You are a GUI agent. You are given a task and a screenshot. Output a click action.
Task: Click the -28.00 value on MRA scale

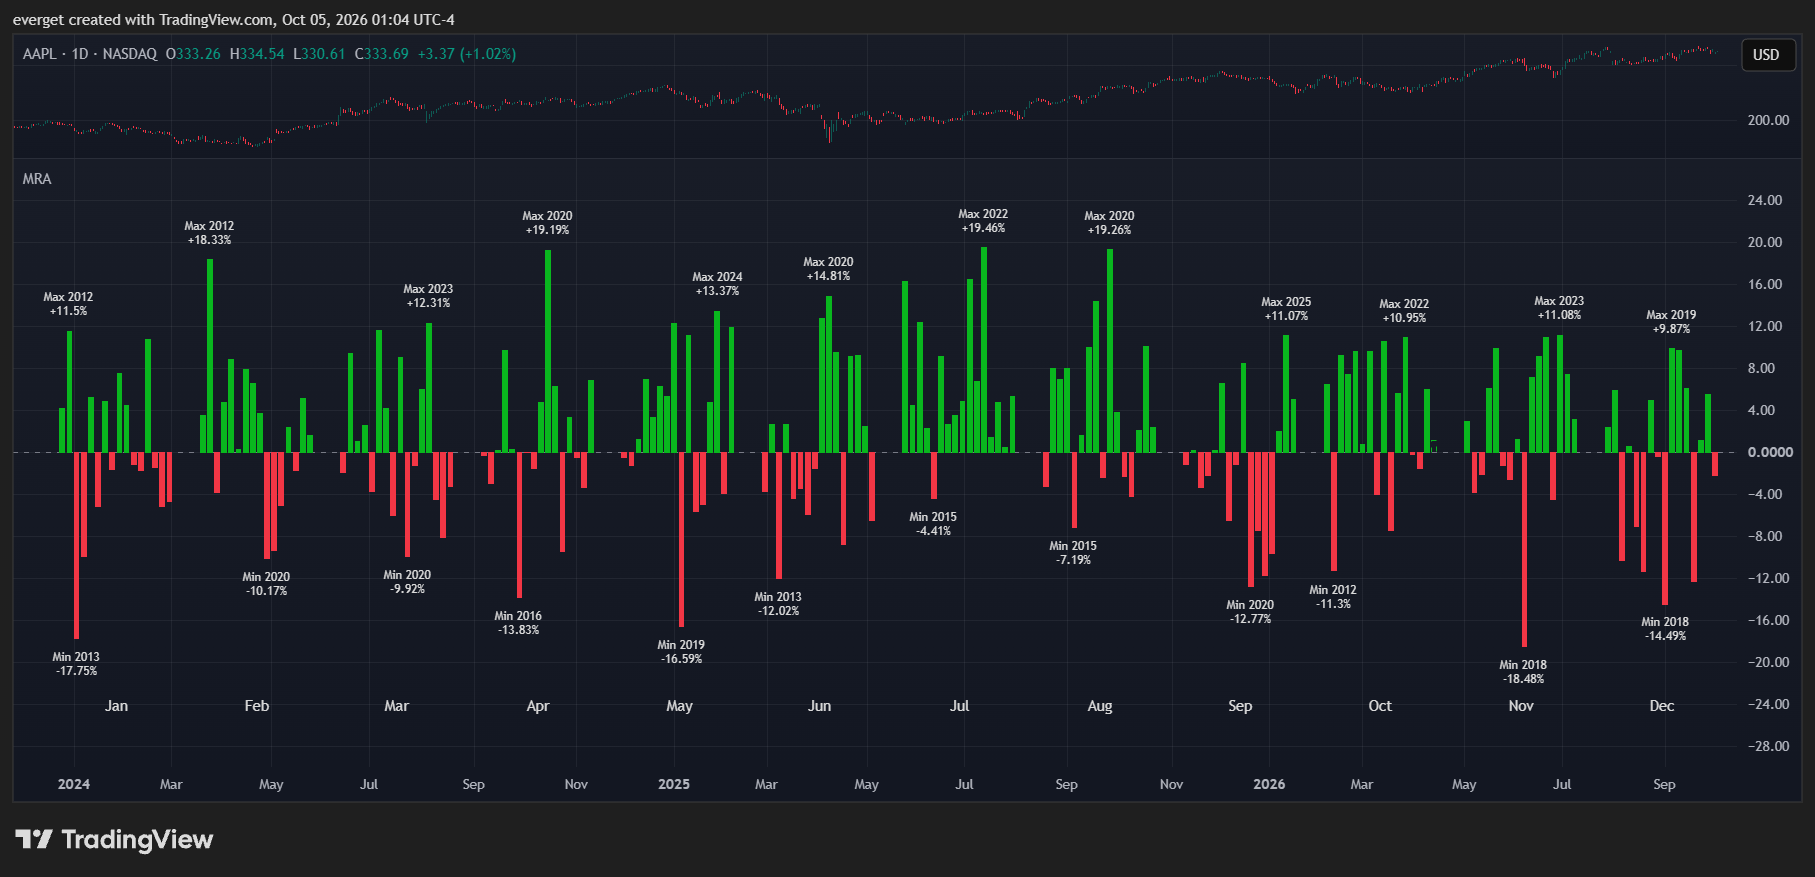coord(1767,746)
